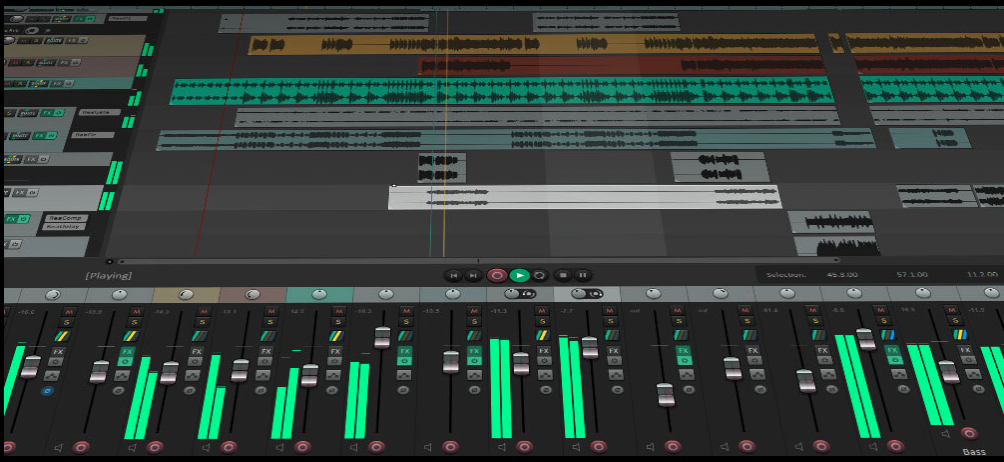This screenshot has height=462, width=1004.
Task: Open routing on the teal mixer strip
Action: 336,335
